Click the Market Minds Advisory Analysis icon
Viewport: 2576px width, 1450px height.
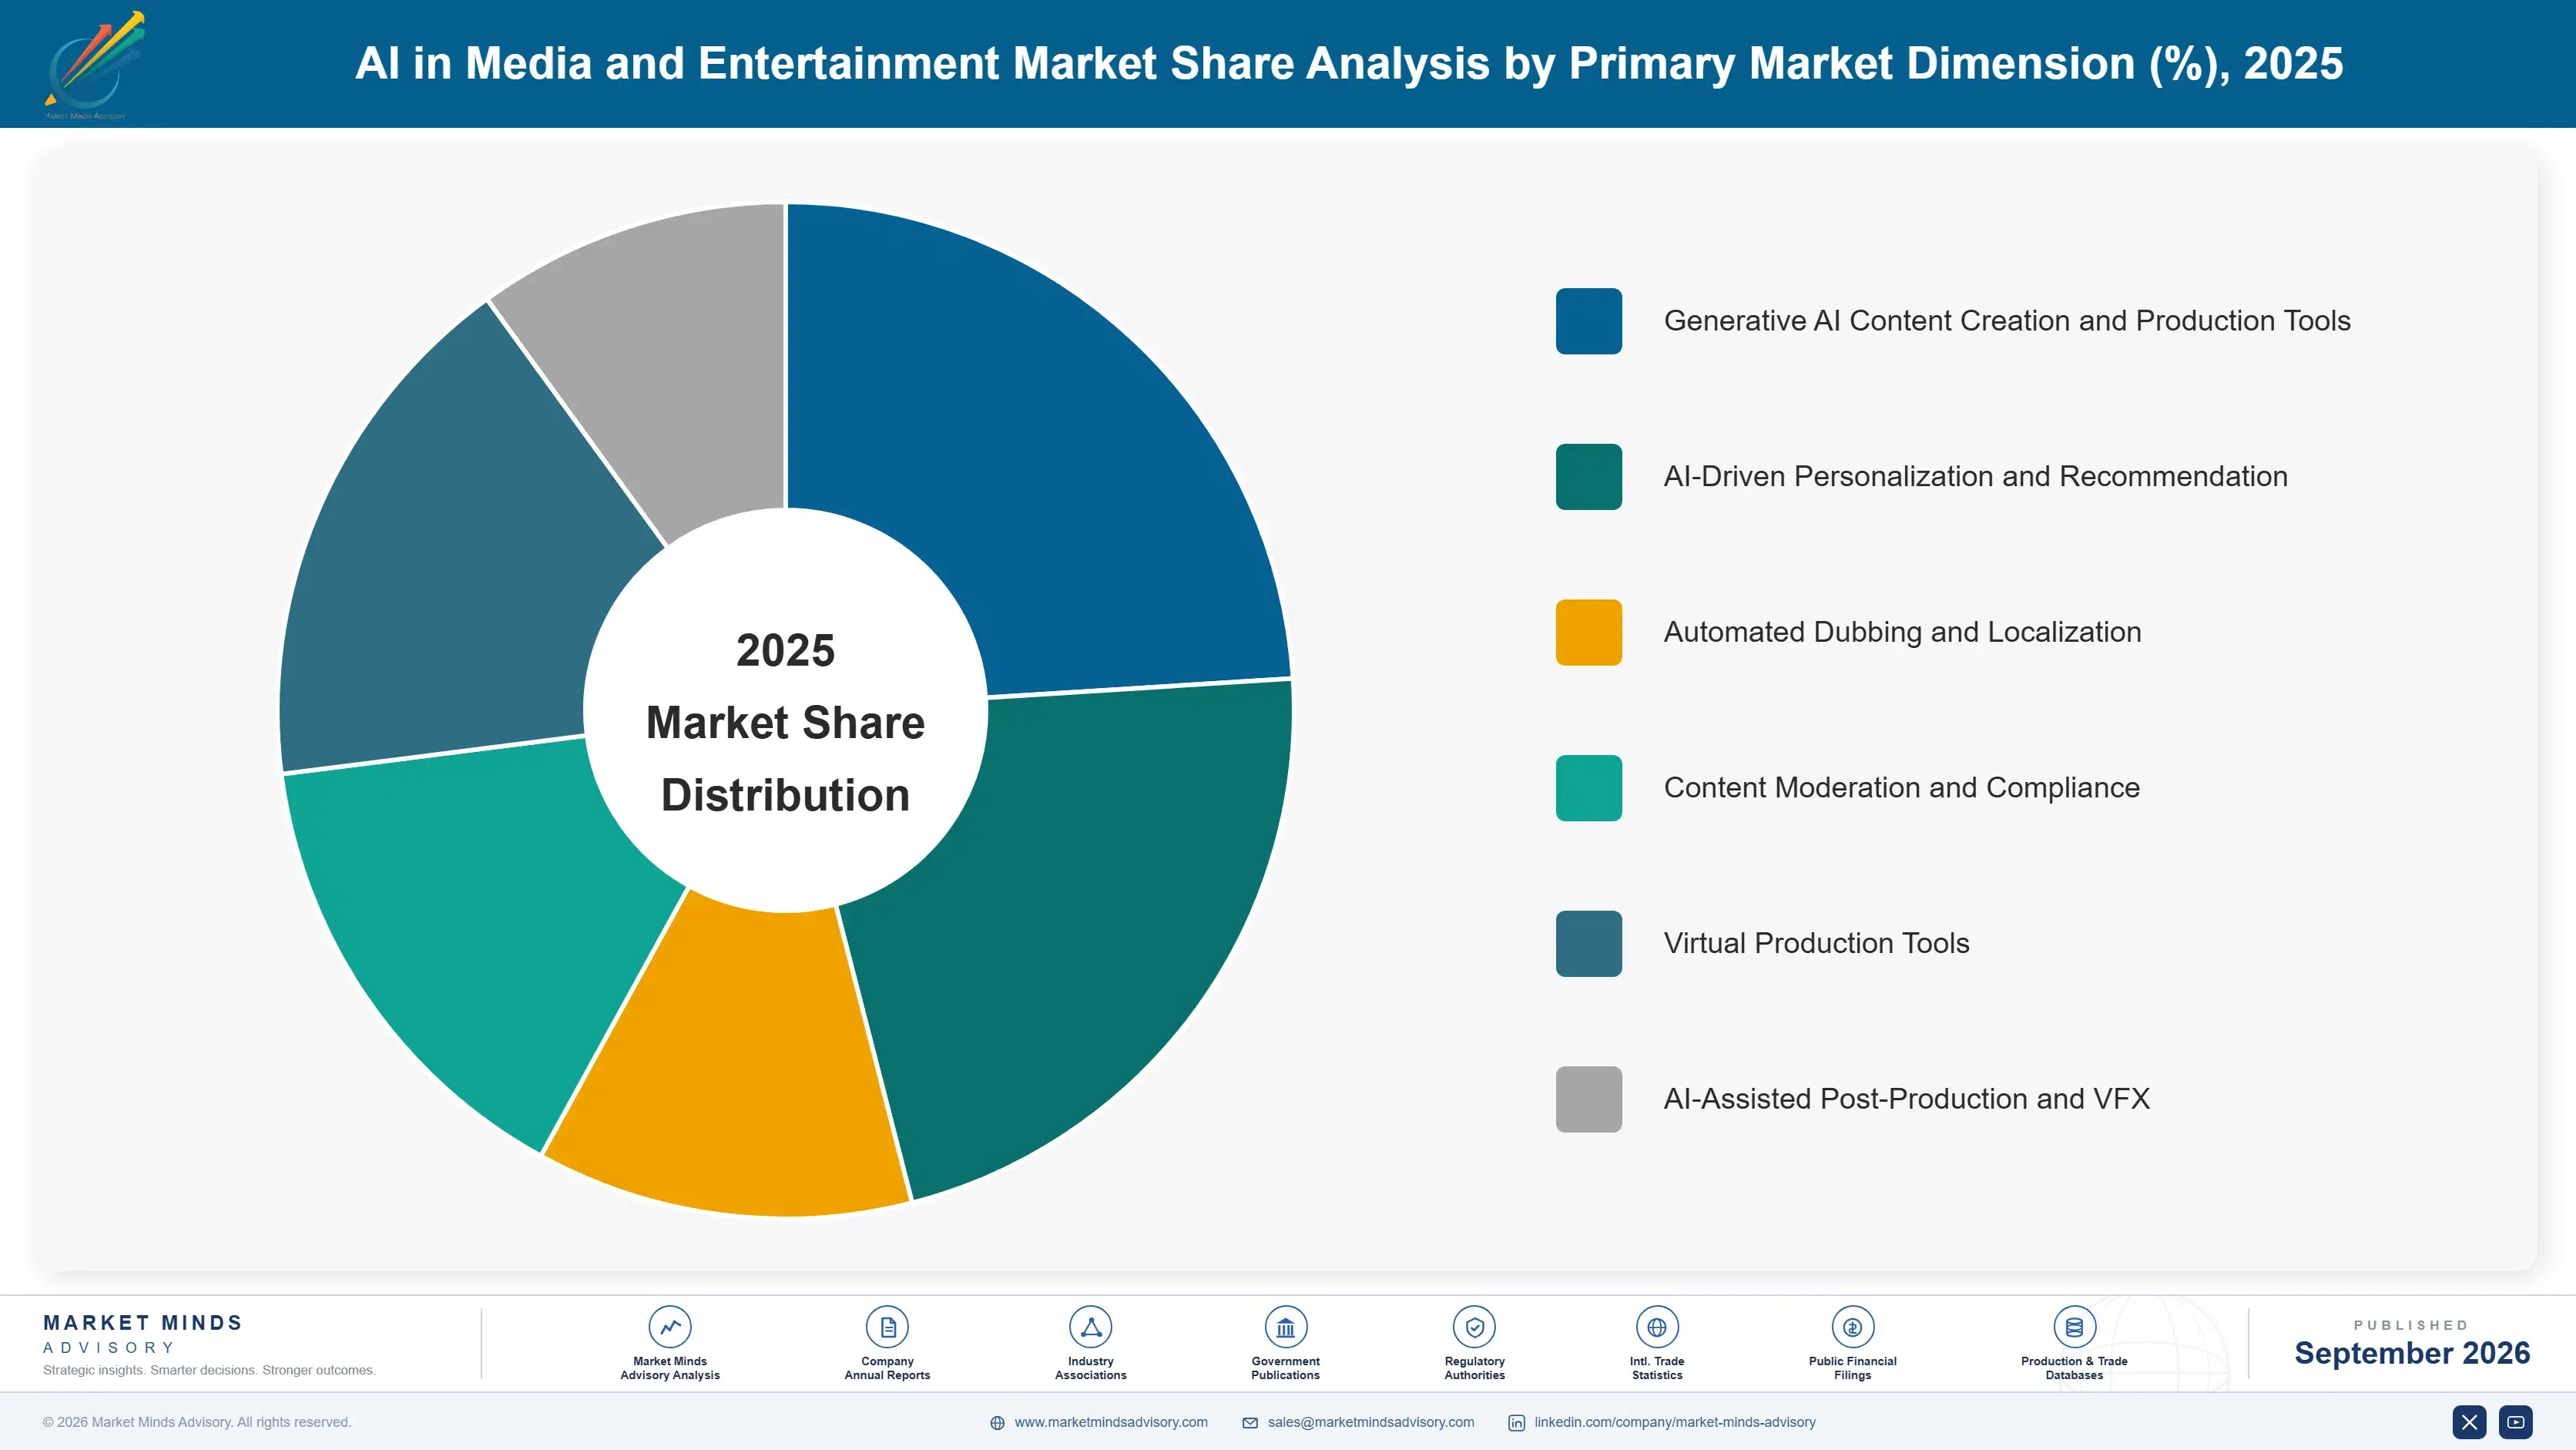[x=669, y=1327]
